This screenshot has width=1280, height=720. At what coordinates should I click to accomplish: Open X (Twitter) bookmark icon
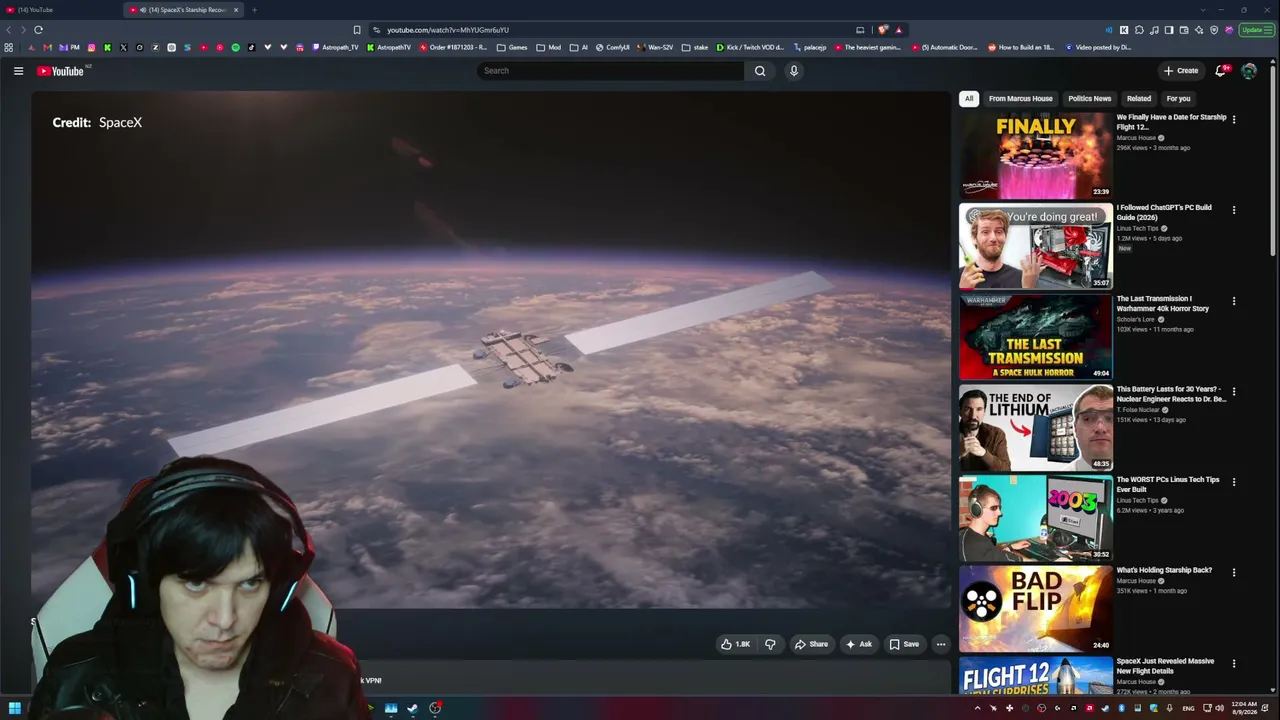(124, 47)
